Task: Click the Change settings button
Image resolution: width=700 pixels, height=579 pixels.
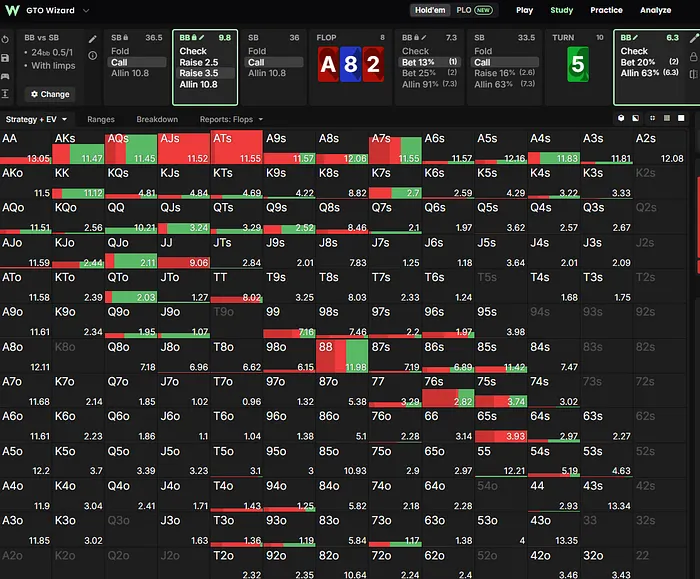Action: click(x=50, y=94)
